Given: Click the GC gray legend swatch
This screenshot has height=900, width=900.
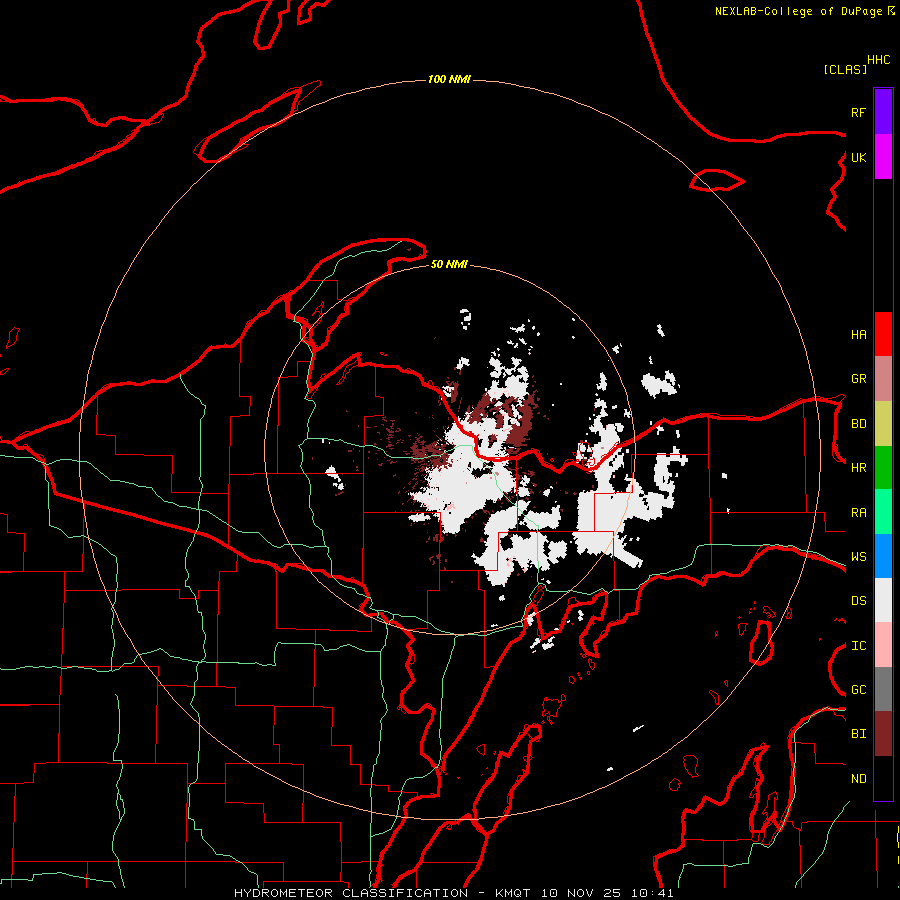Looking at the screenshot, I should pos(883,689).
